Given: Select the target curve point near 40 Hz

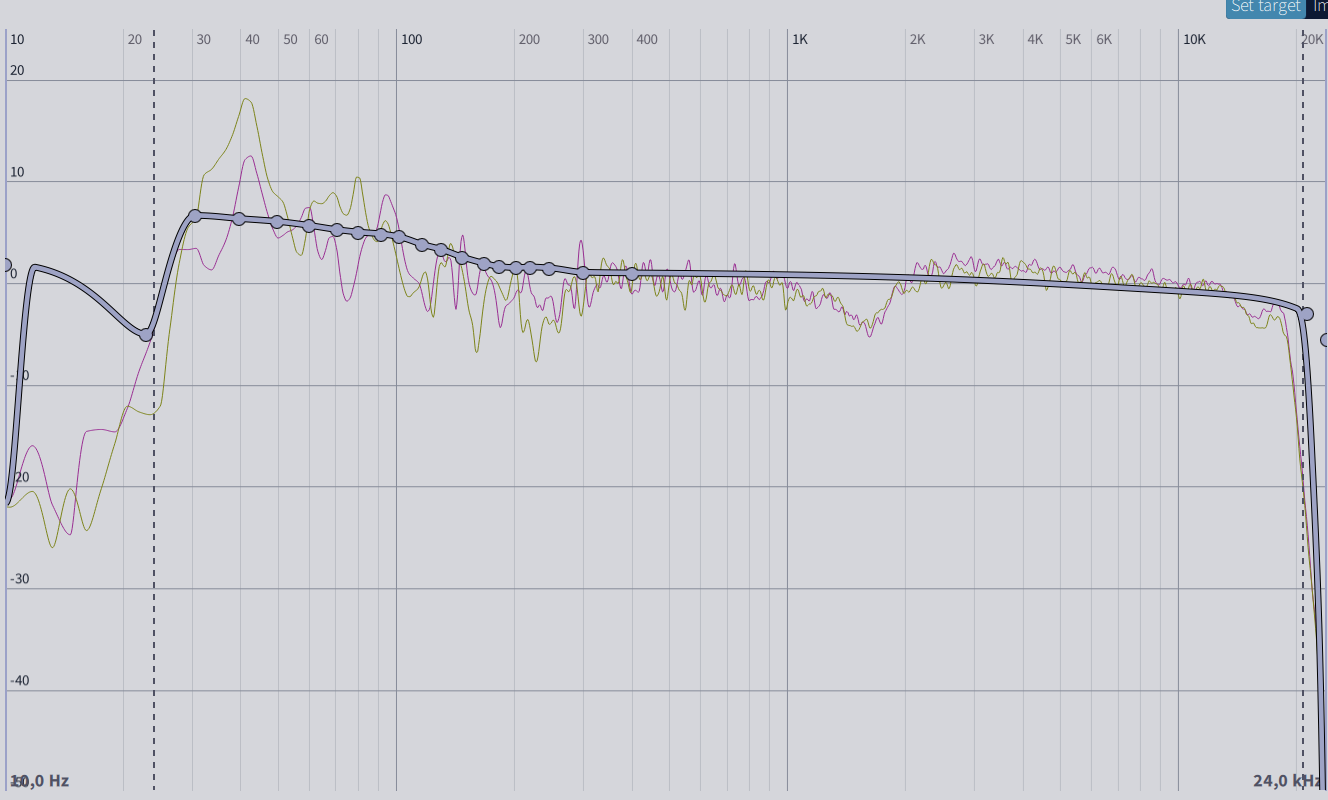Looking at the screenshot, I should [x=239, y=218].
